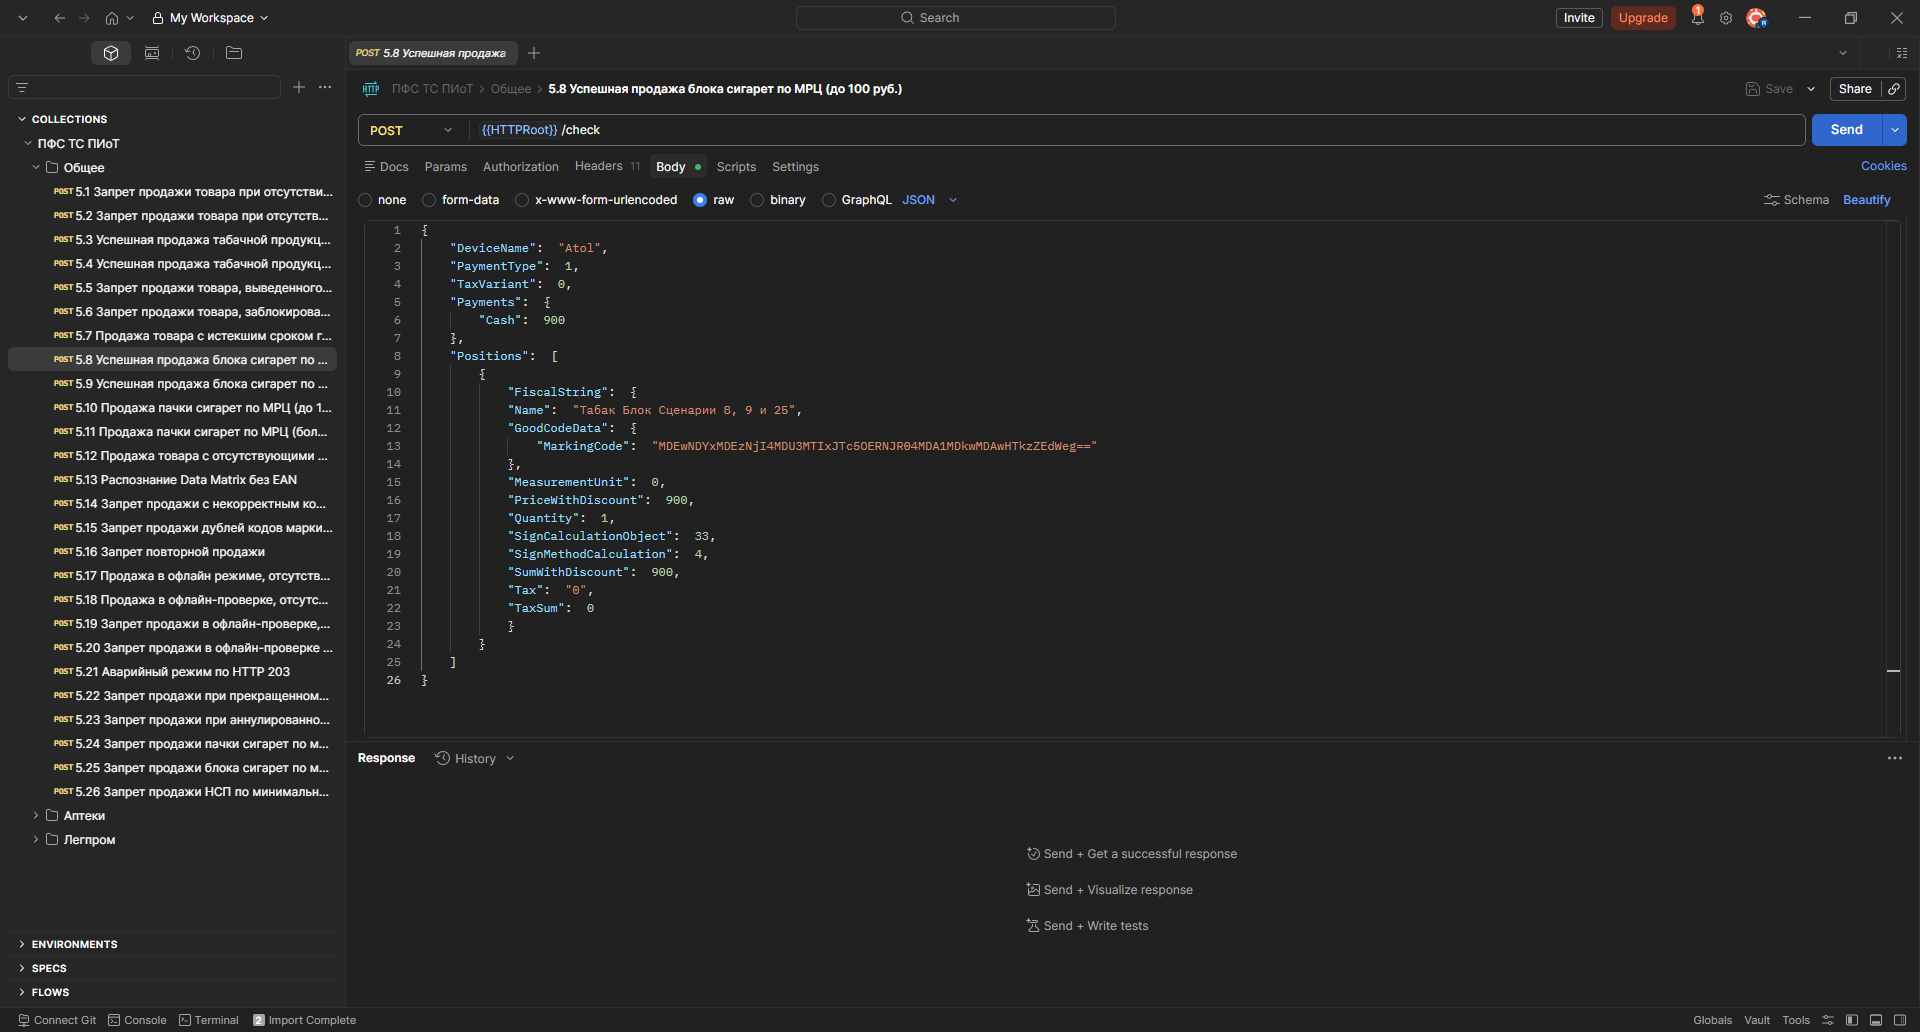1920x1032 pixels.
Task: Open the response History dropdown
Action: (475, 758)
